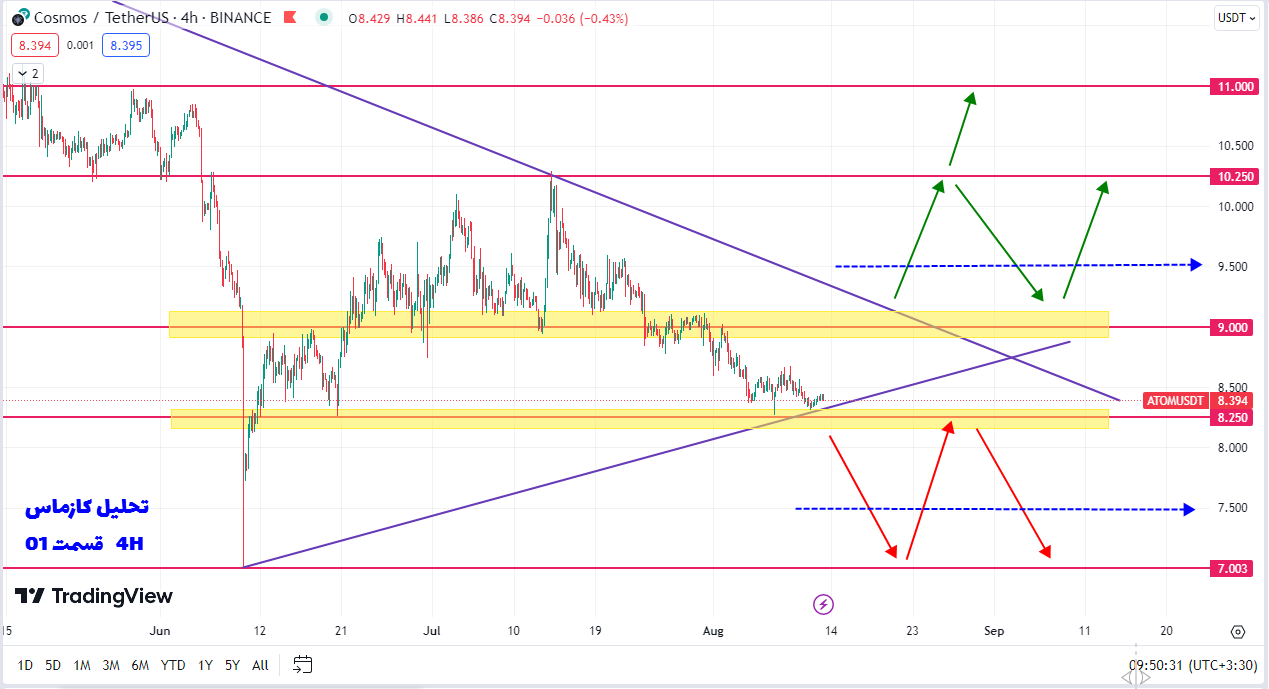Click the TradingView logo
Viewport: 1269px width, 689px height.
[94, 596]
